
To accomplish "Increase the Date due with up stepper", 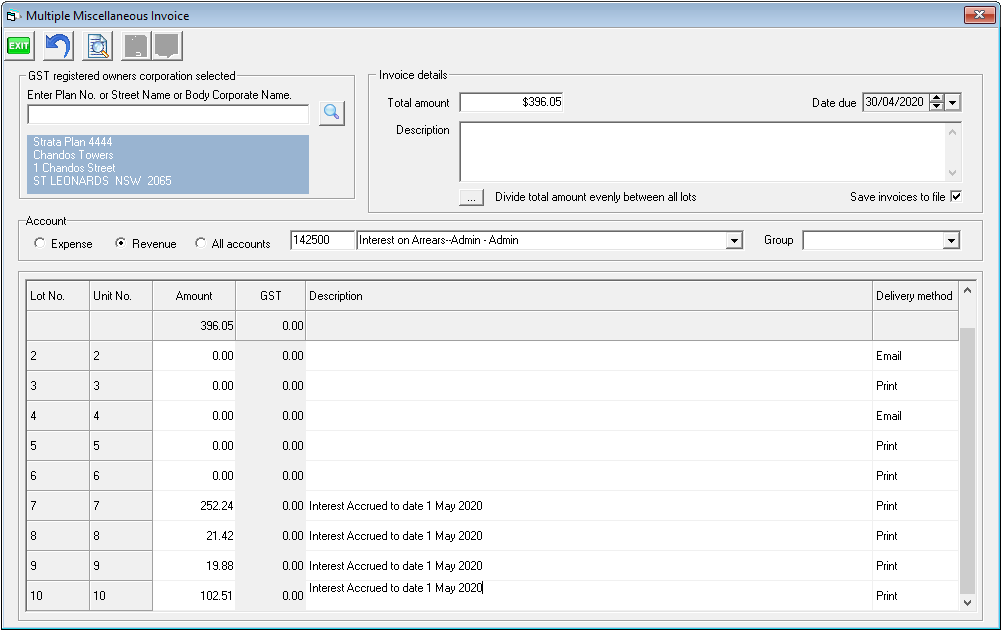I will 937,98.
